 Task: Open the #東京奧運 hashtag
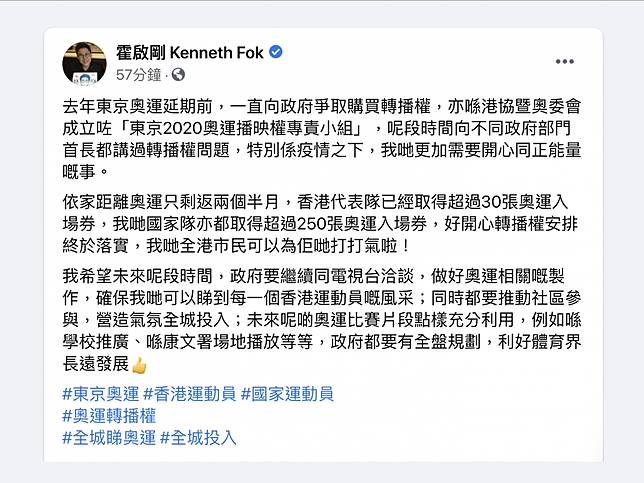click(100, 393)
